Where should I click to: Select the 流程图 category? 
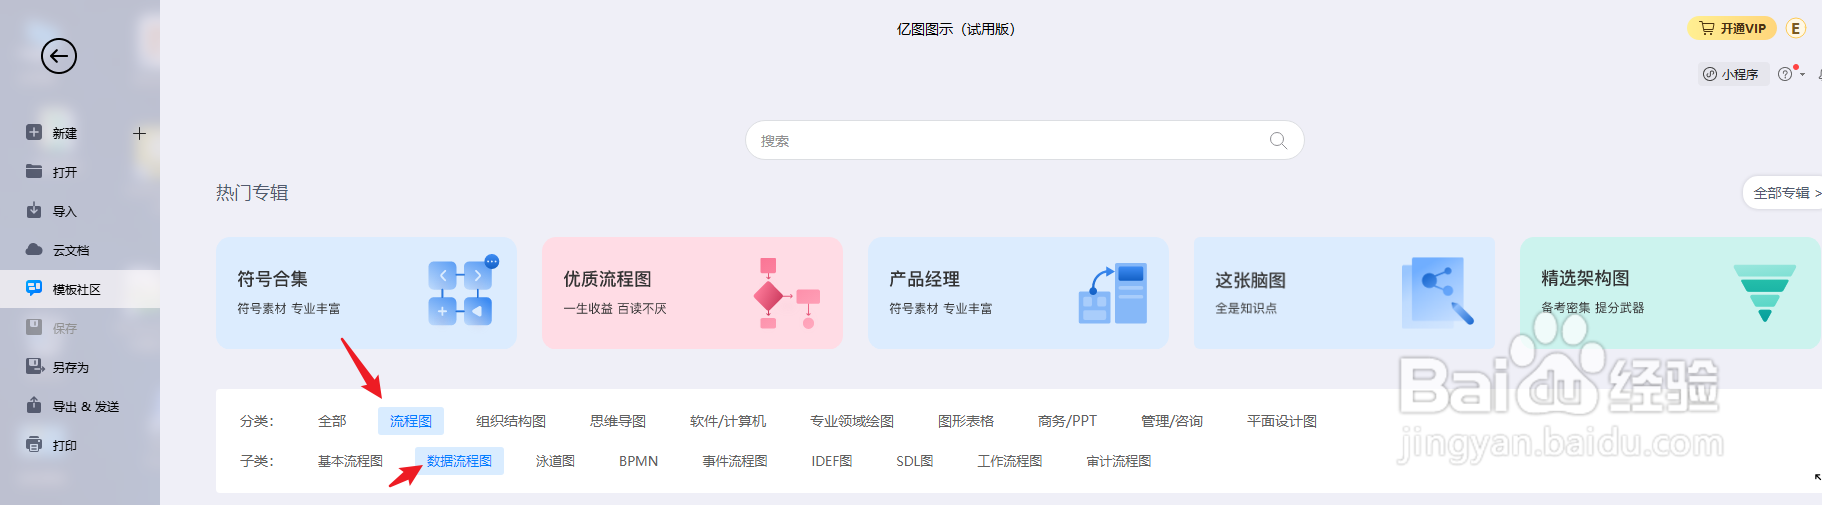(411, 421)
